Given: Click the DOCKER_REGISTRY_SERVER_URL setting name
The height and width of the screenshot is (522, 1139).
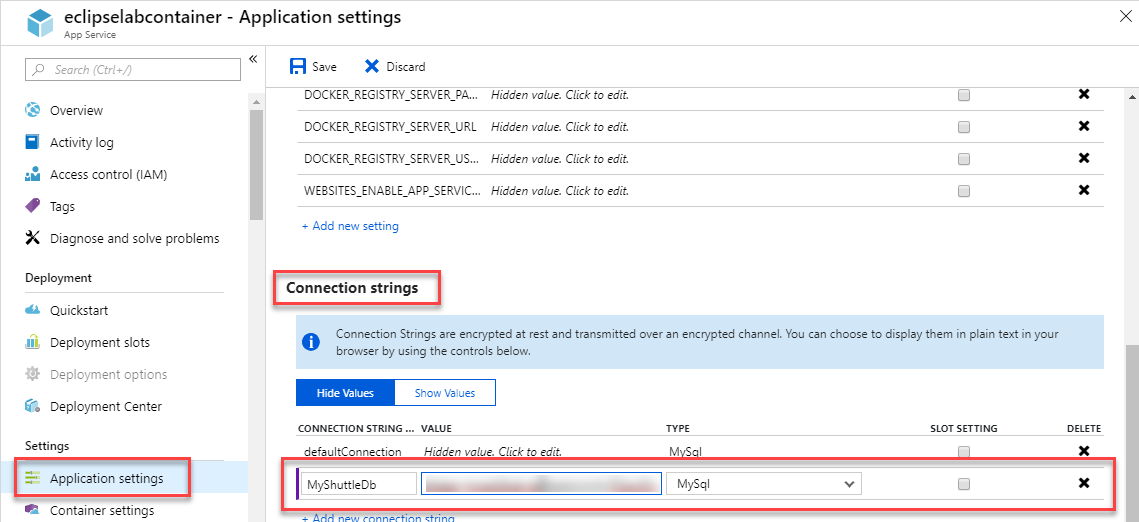Looking at the screenshot, I should 390,126.
